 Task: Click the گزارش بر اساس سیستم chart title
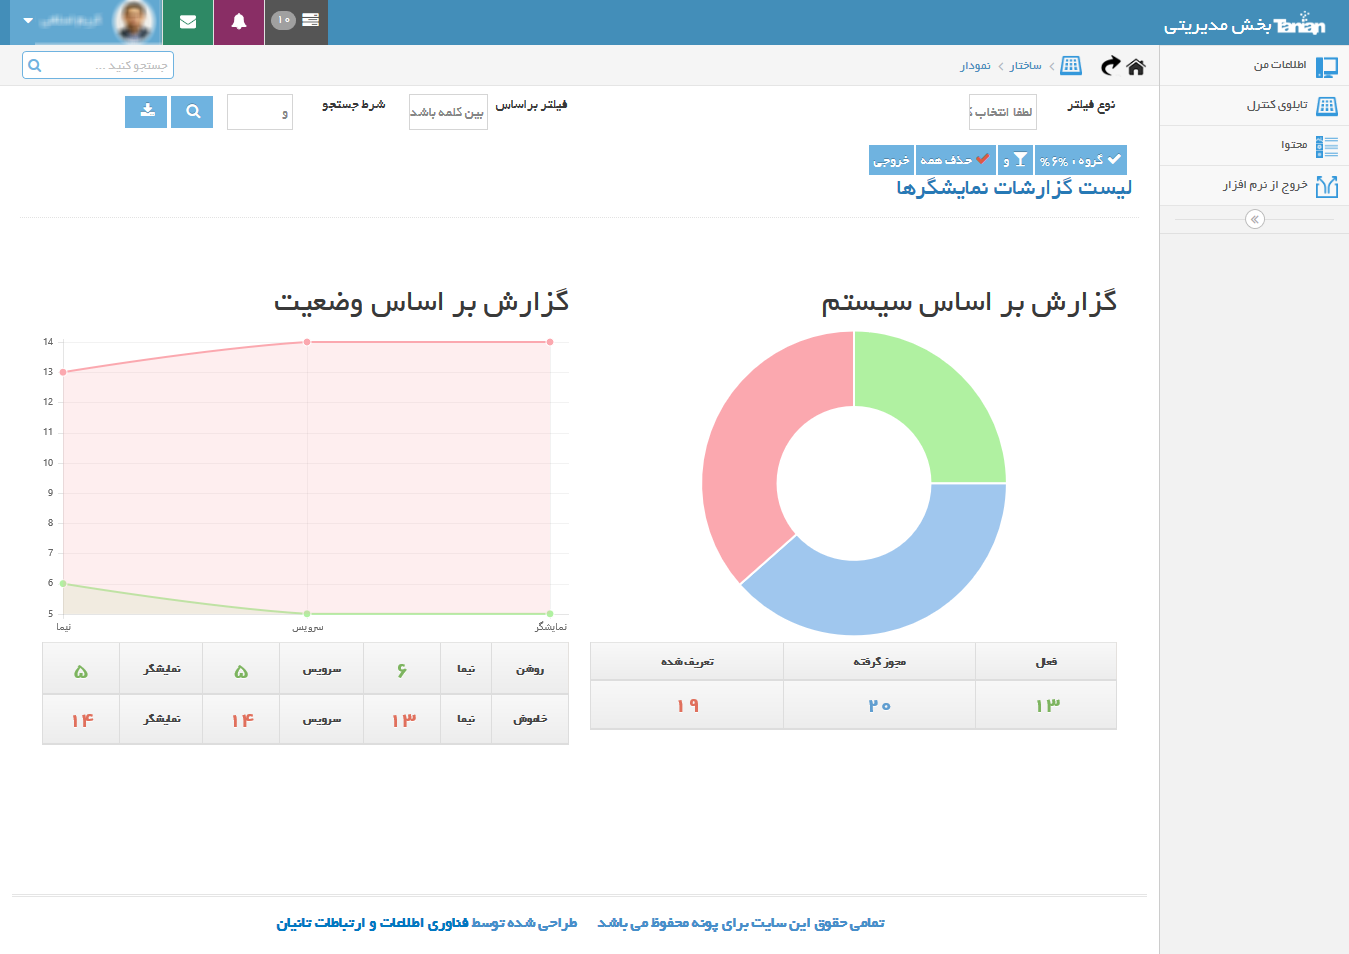coord(969,302)
